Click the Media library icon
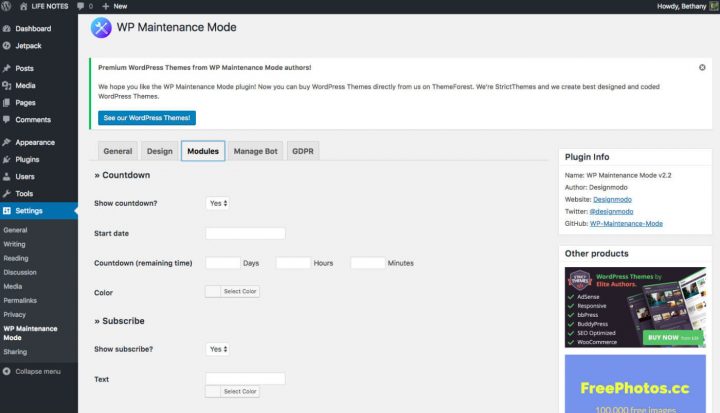Image resolution: width=720 pixels, height=413 pixels. (x=6, y=85)
